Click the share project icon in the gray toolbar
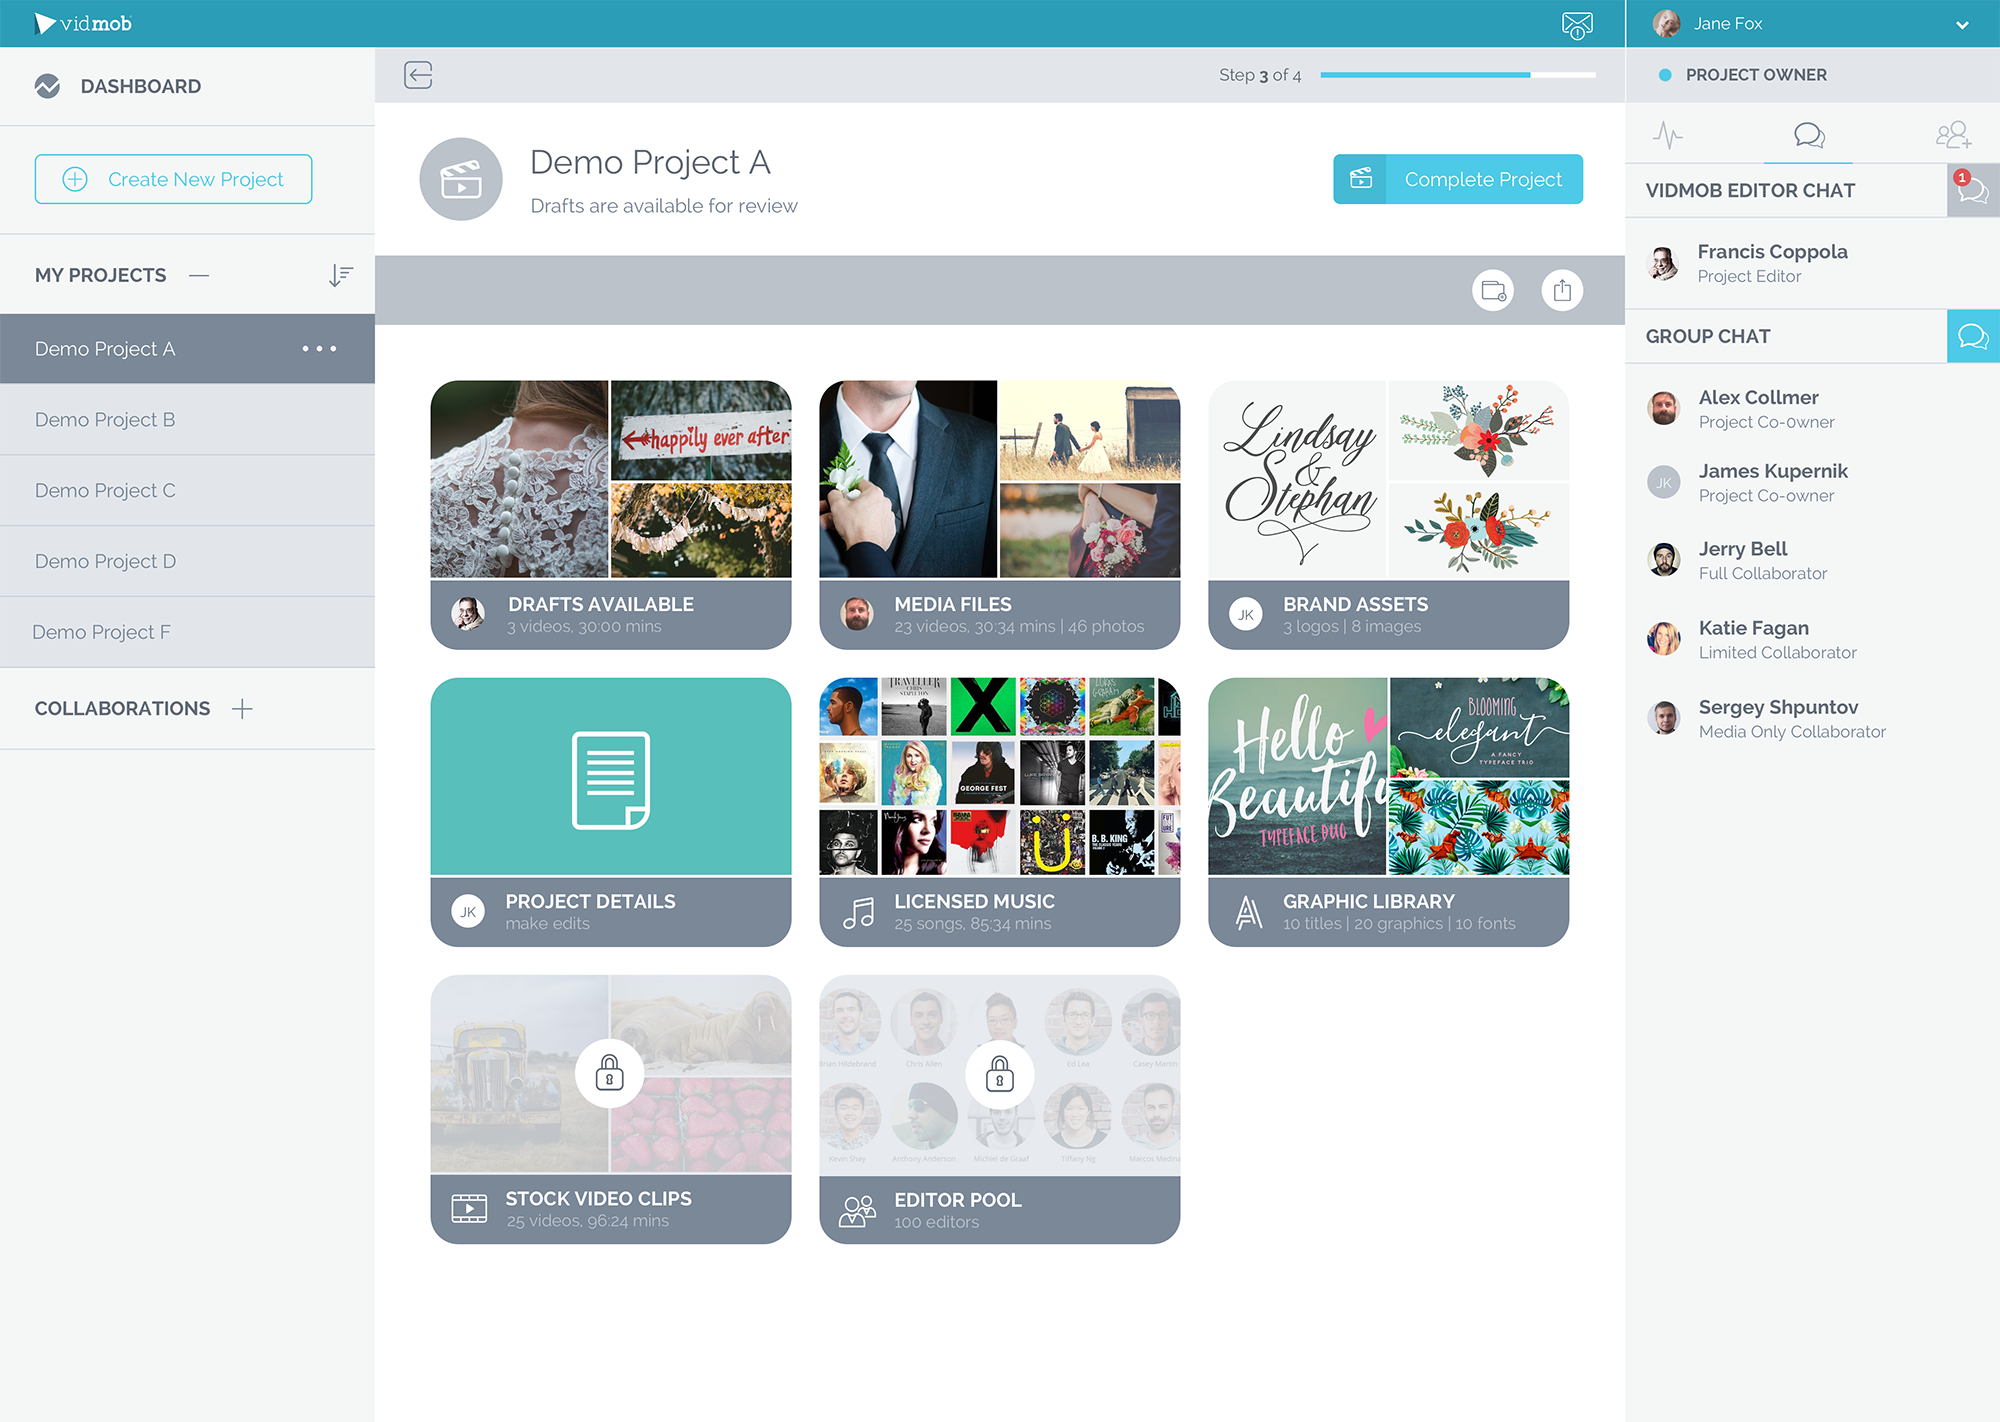The width and height of the screenshot is (2000, 1422). [x=1562, y=290]
